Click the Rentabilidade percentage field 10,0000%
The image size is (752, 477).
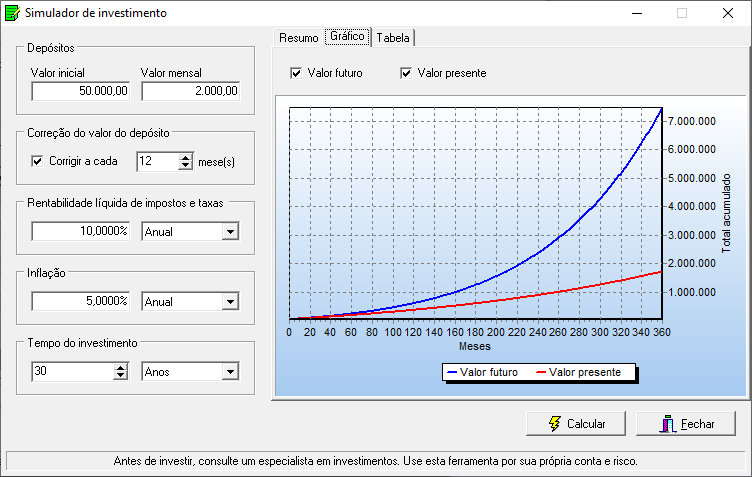click(81, 231)
